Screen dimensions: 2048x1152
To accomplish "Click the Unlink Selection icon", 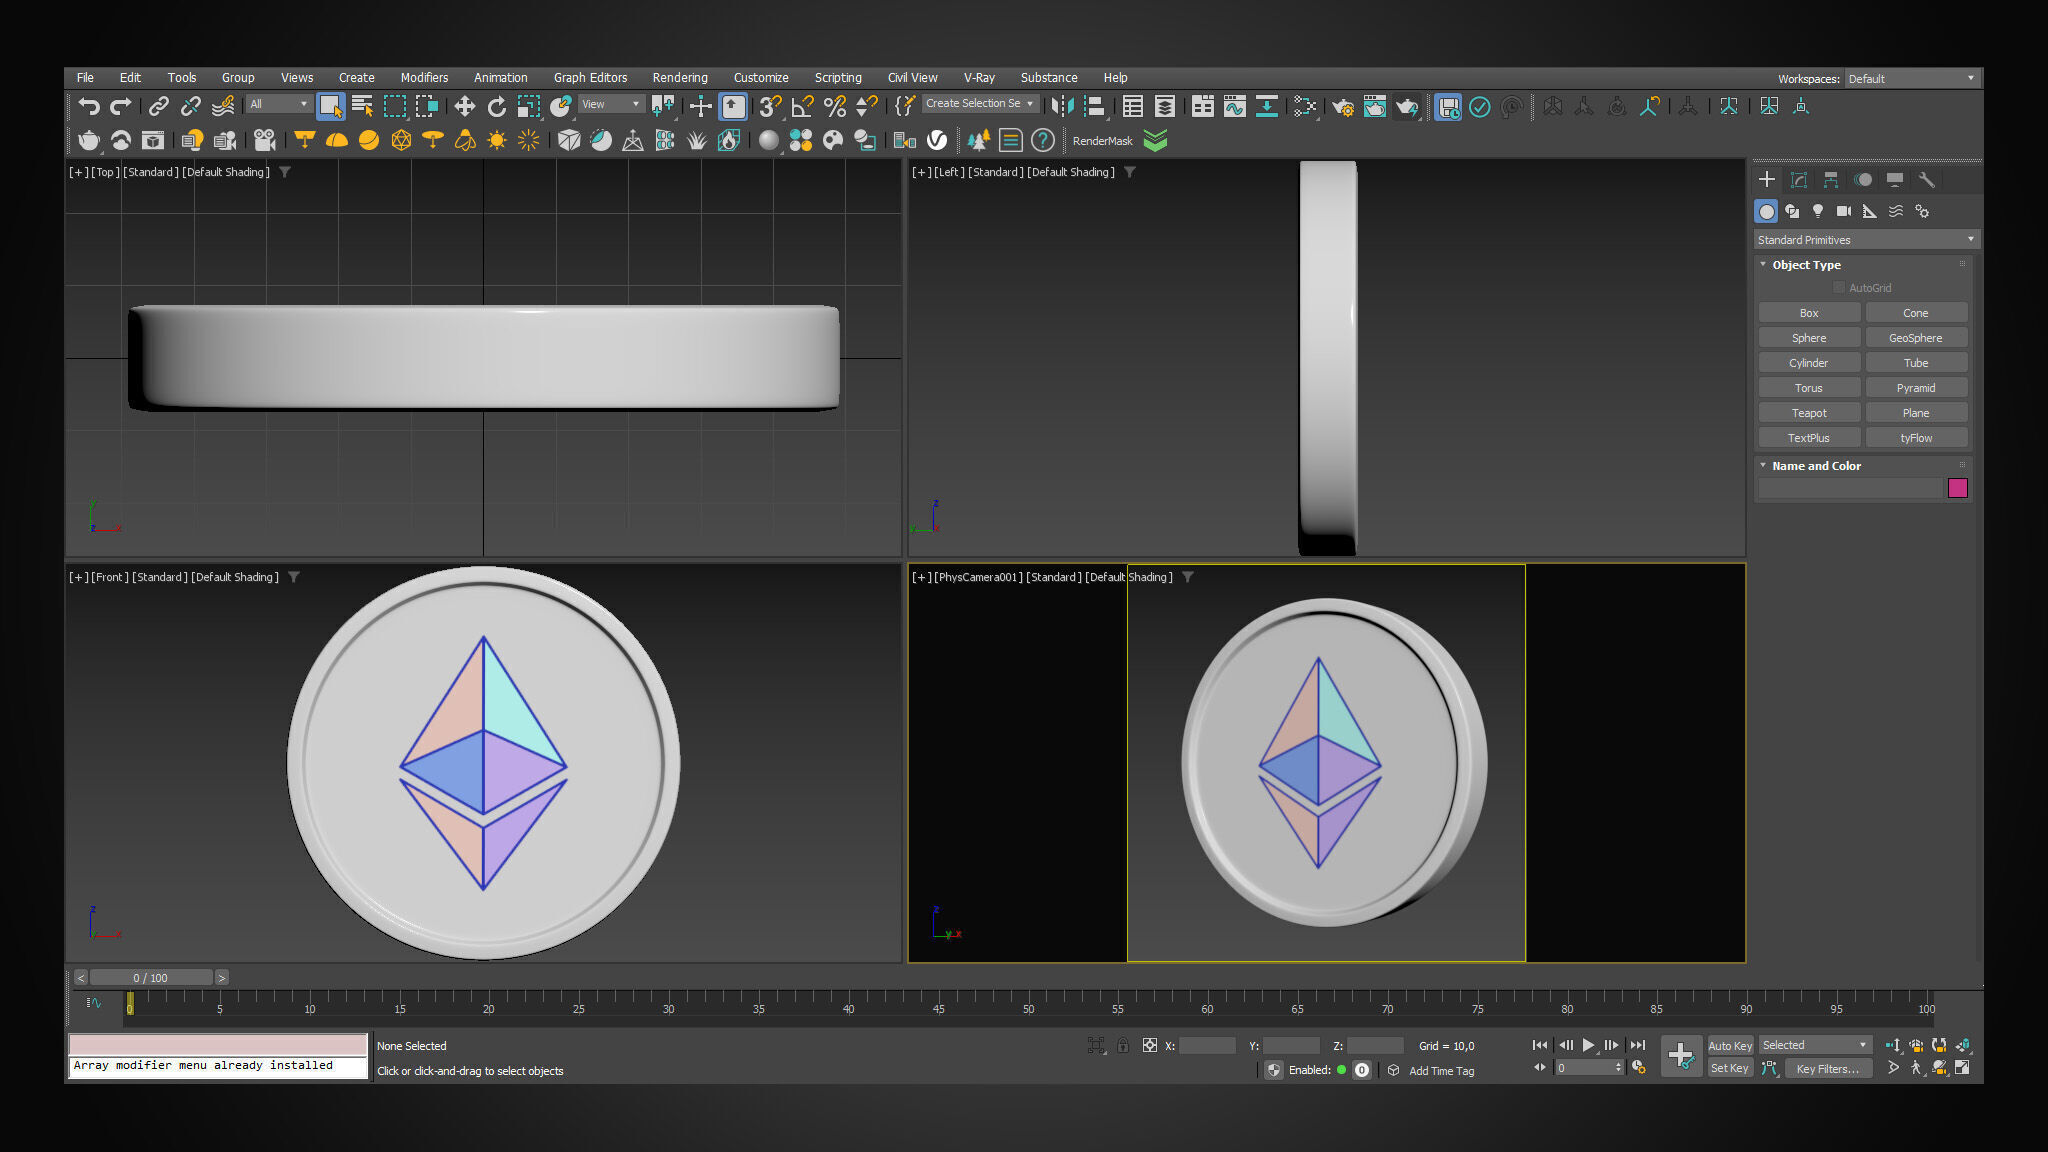I will point(190,106).
